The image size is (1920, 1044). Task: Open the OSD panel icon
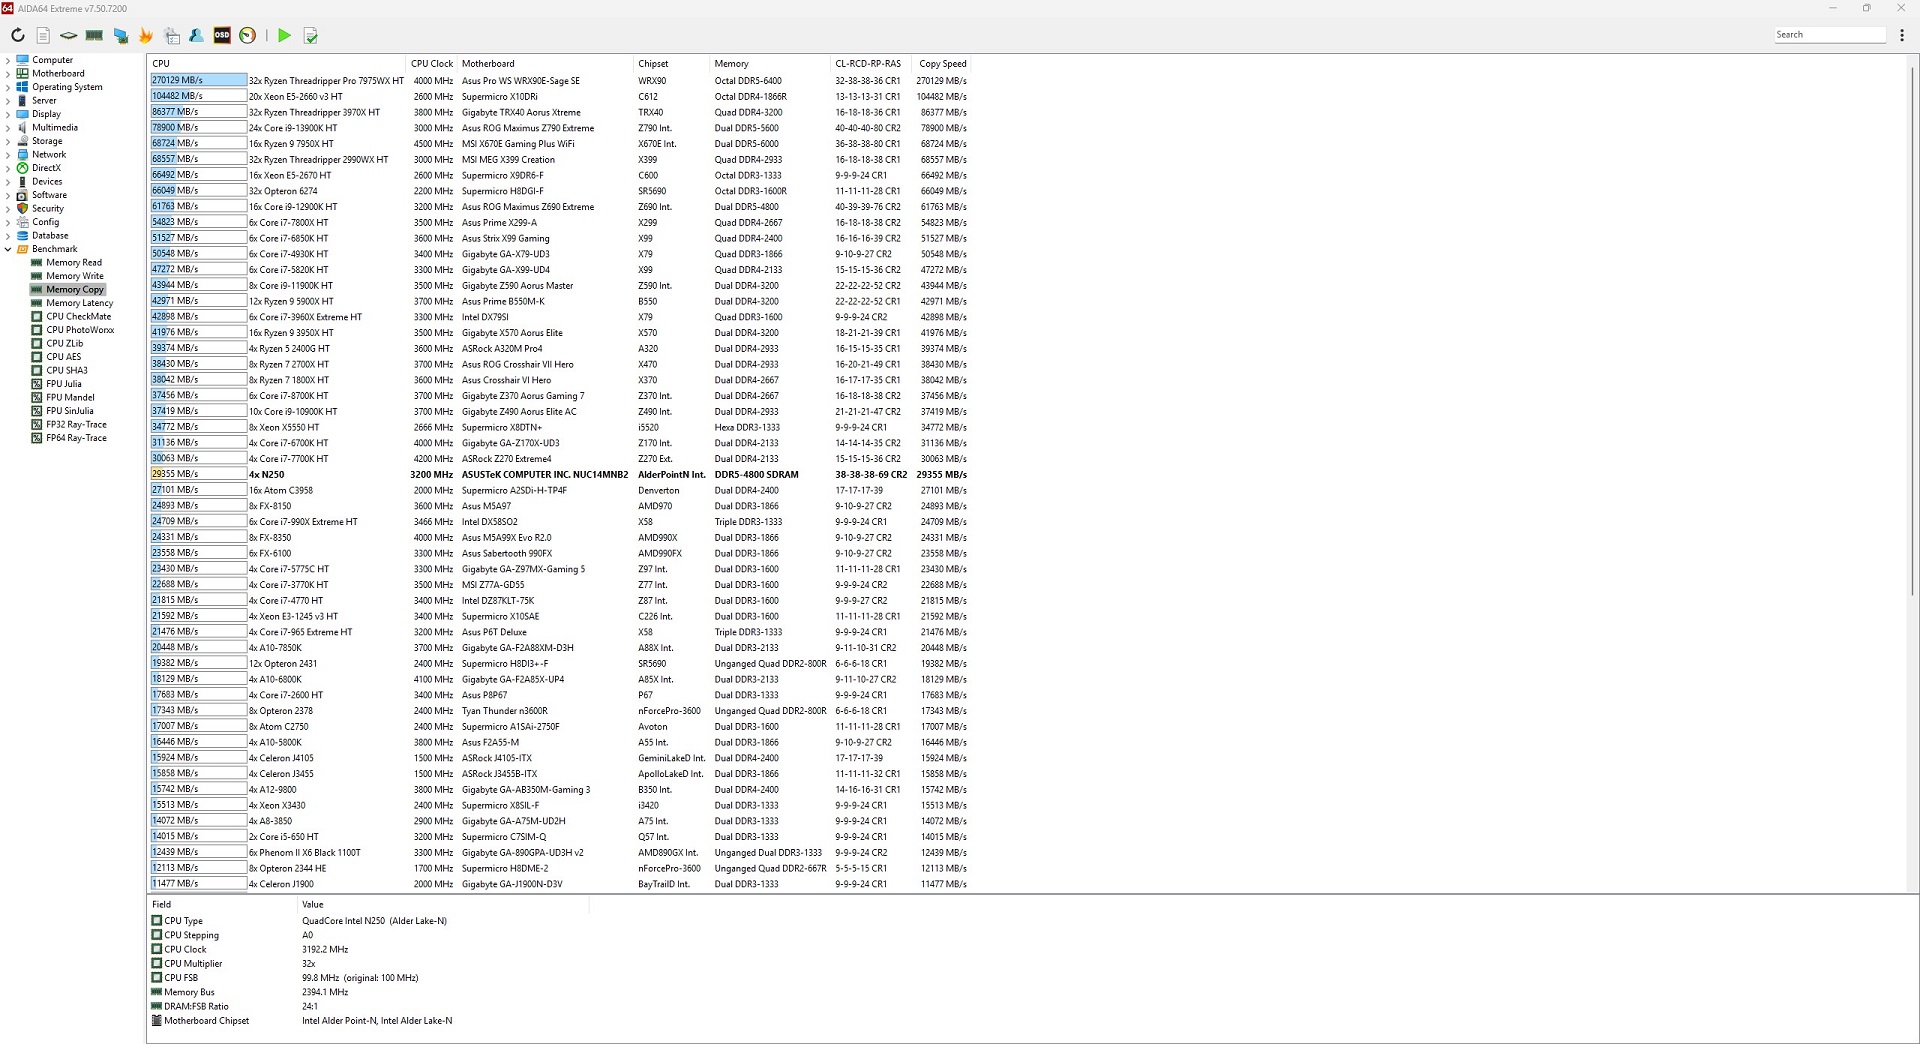tap(222, 35)
